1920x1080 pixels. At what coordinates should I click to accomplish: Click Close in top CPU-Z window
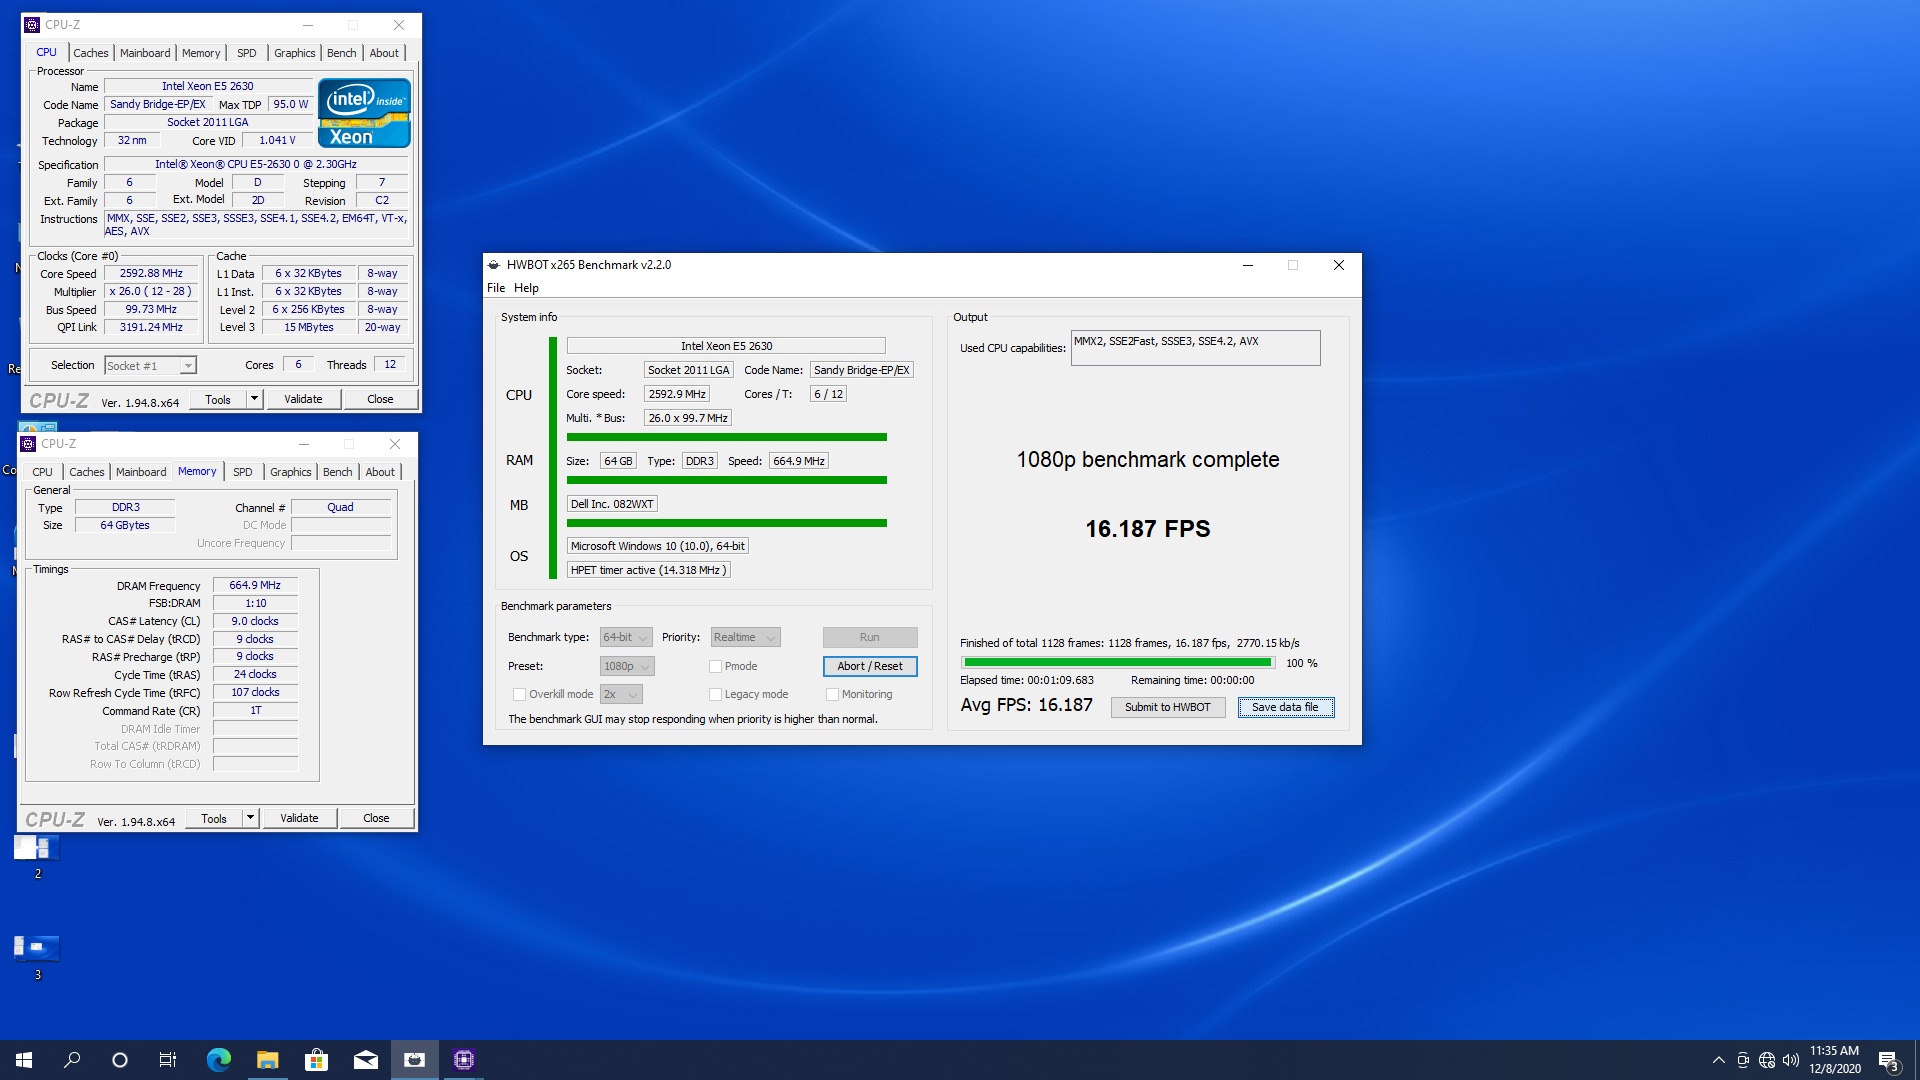coord(380,400)
